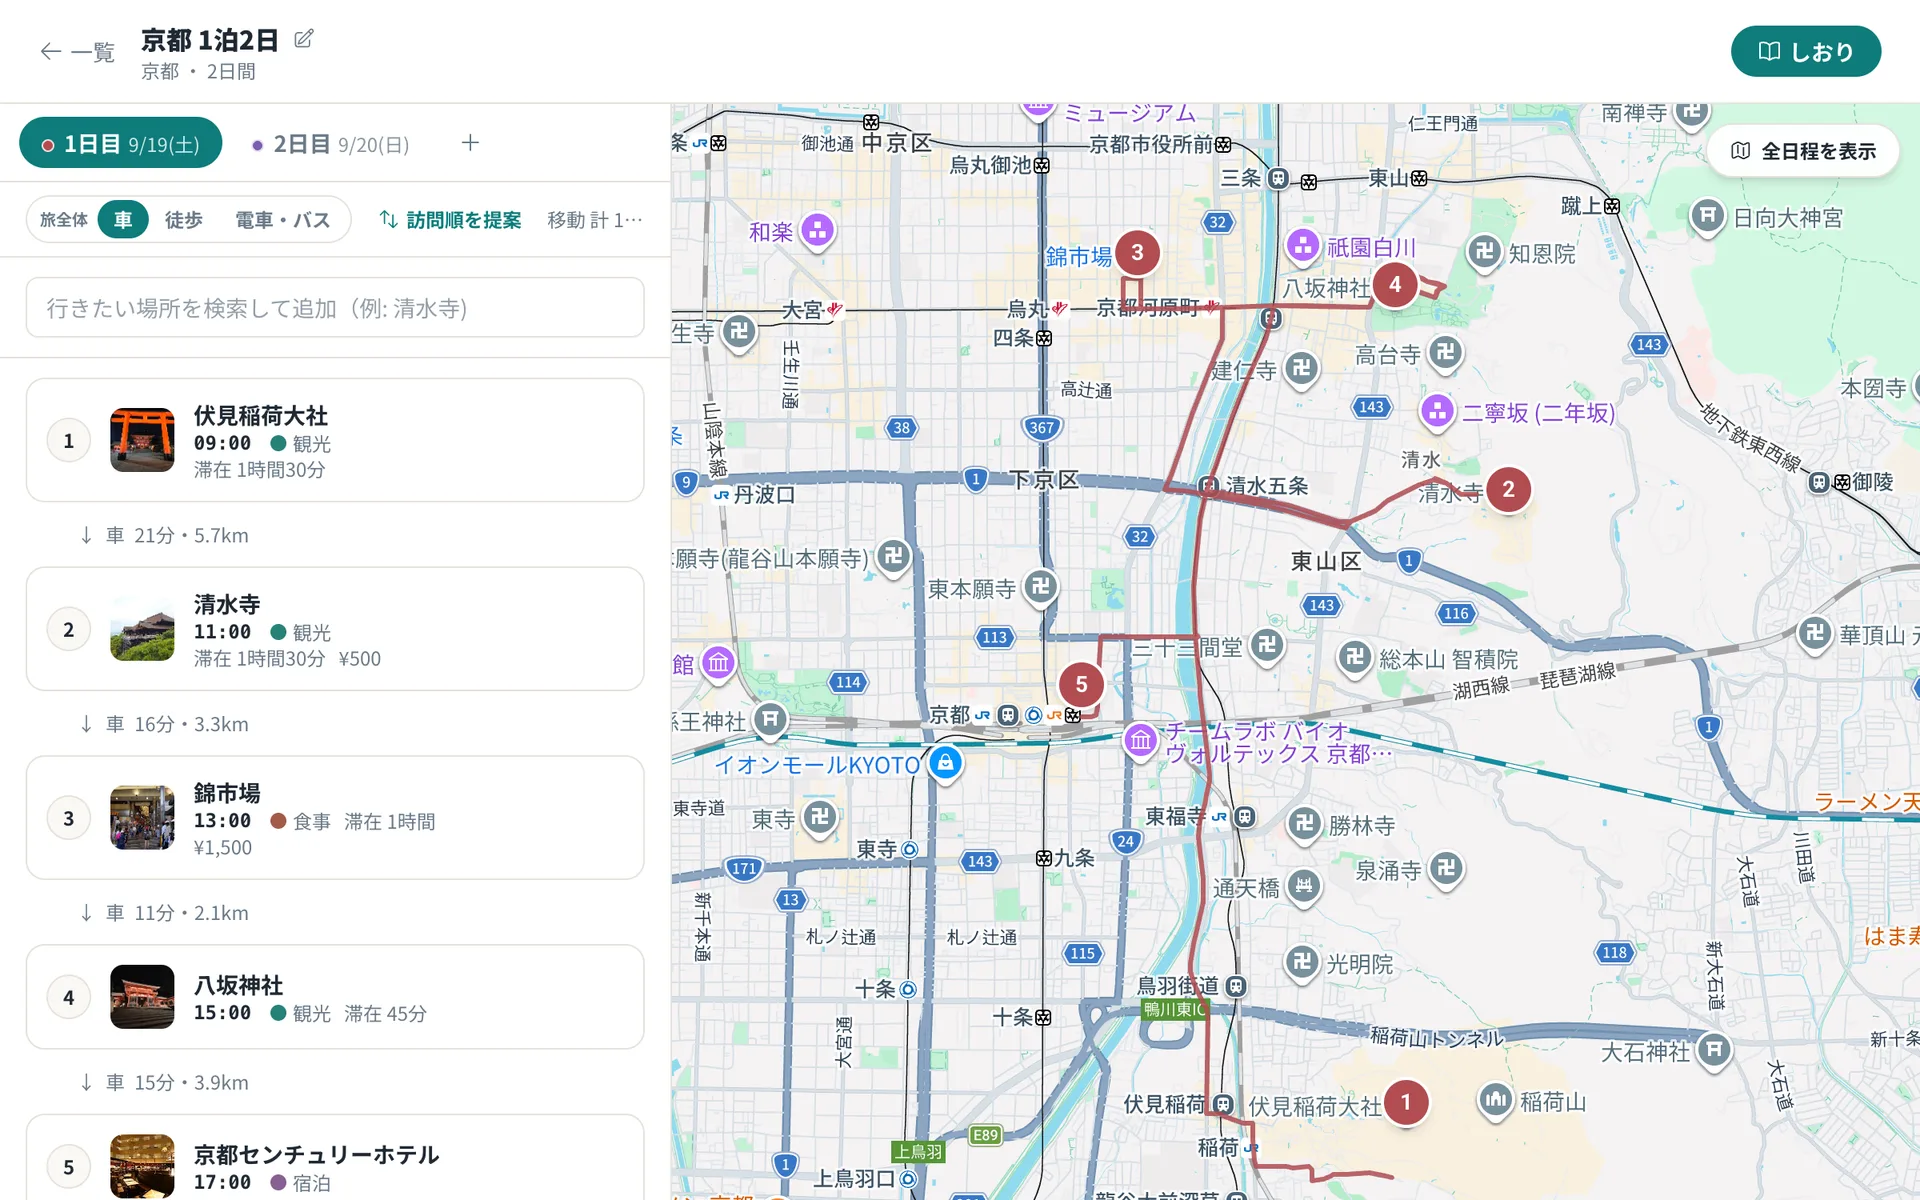
Task: Click map marker 4 at 八坂神社
Action: (1395, 284)
